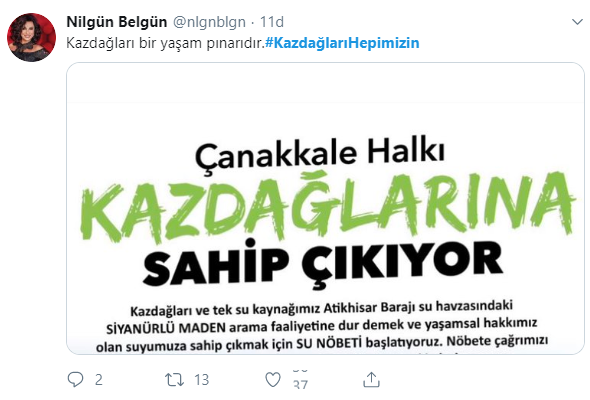Open the share options arrow icon
The image size is (590, 400).
(371, 379)
